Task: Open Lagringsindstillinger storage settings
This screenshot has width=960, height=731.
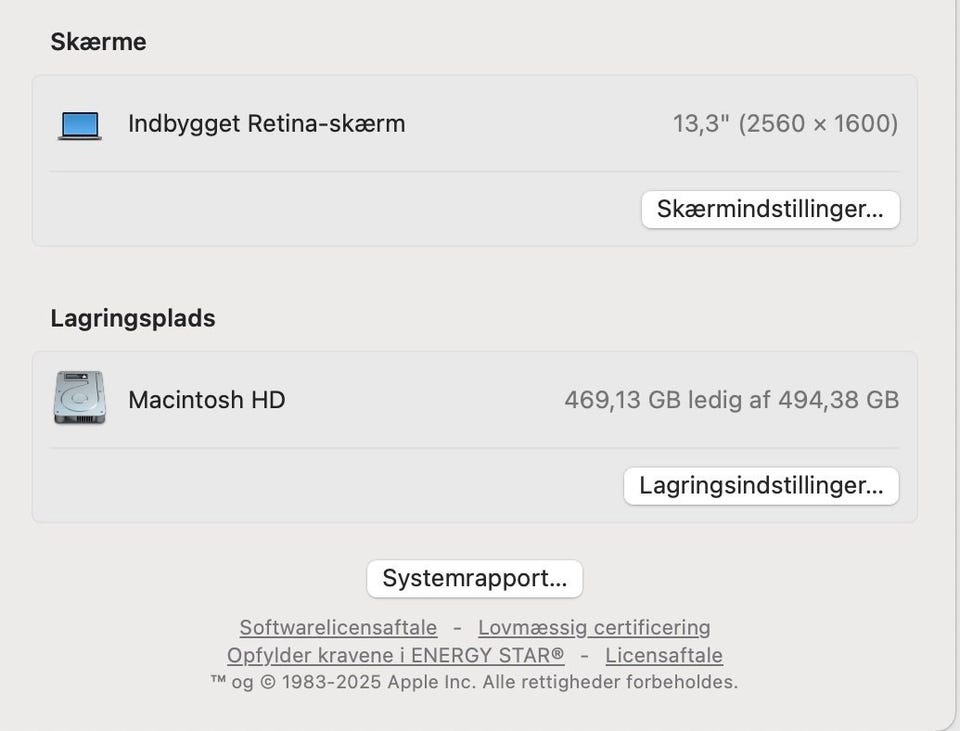Action: [761, 486]
